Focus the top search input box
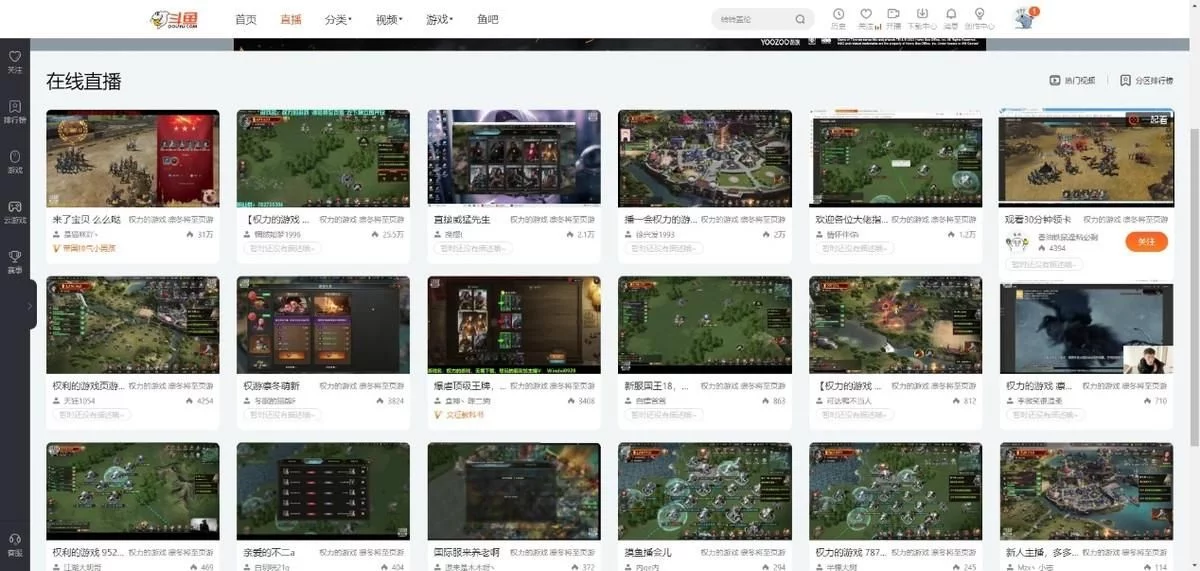The image size is (1200, 571). tap(754, 19)
